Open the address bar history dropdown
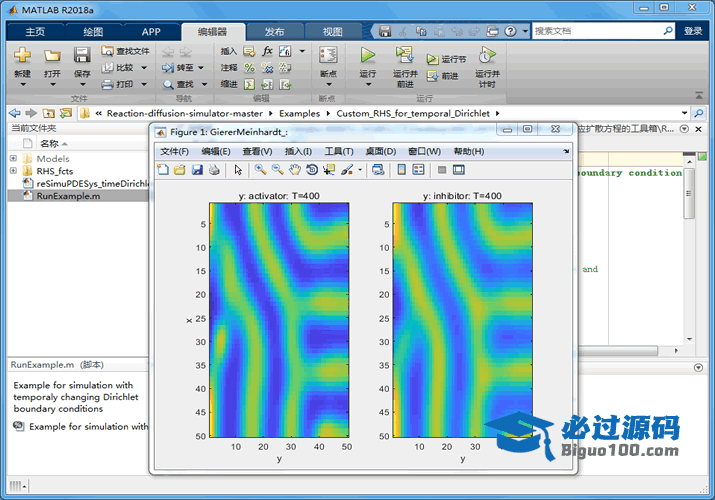This screenshot has height=500, width=715. pos(684,113)
